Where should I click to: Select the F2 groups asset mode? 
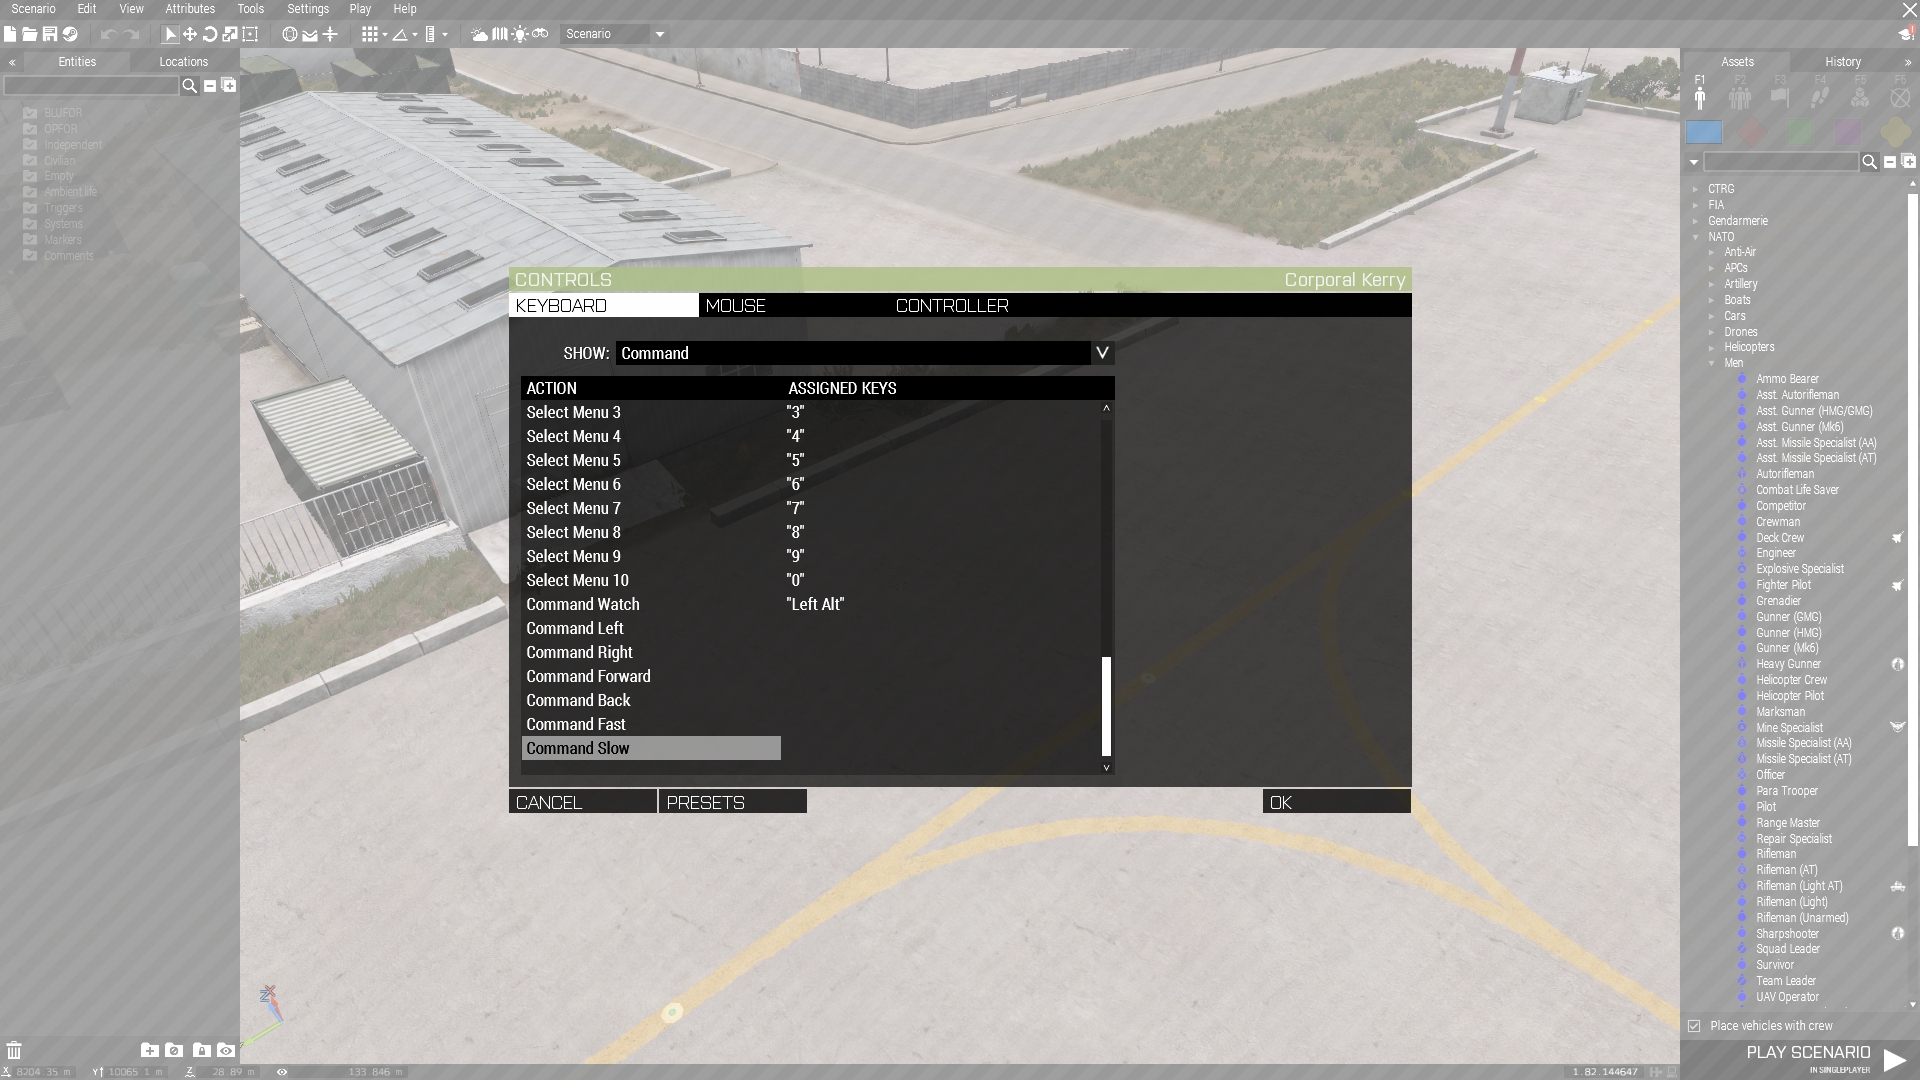(1740, 97)
